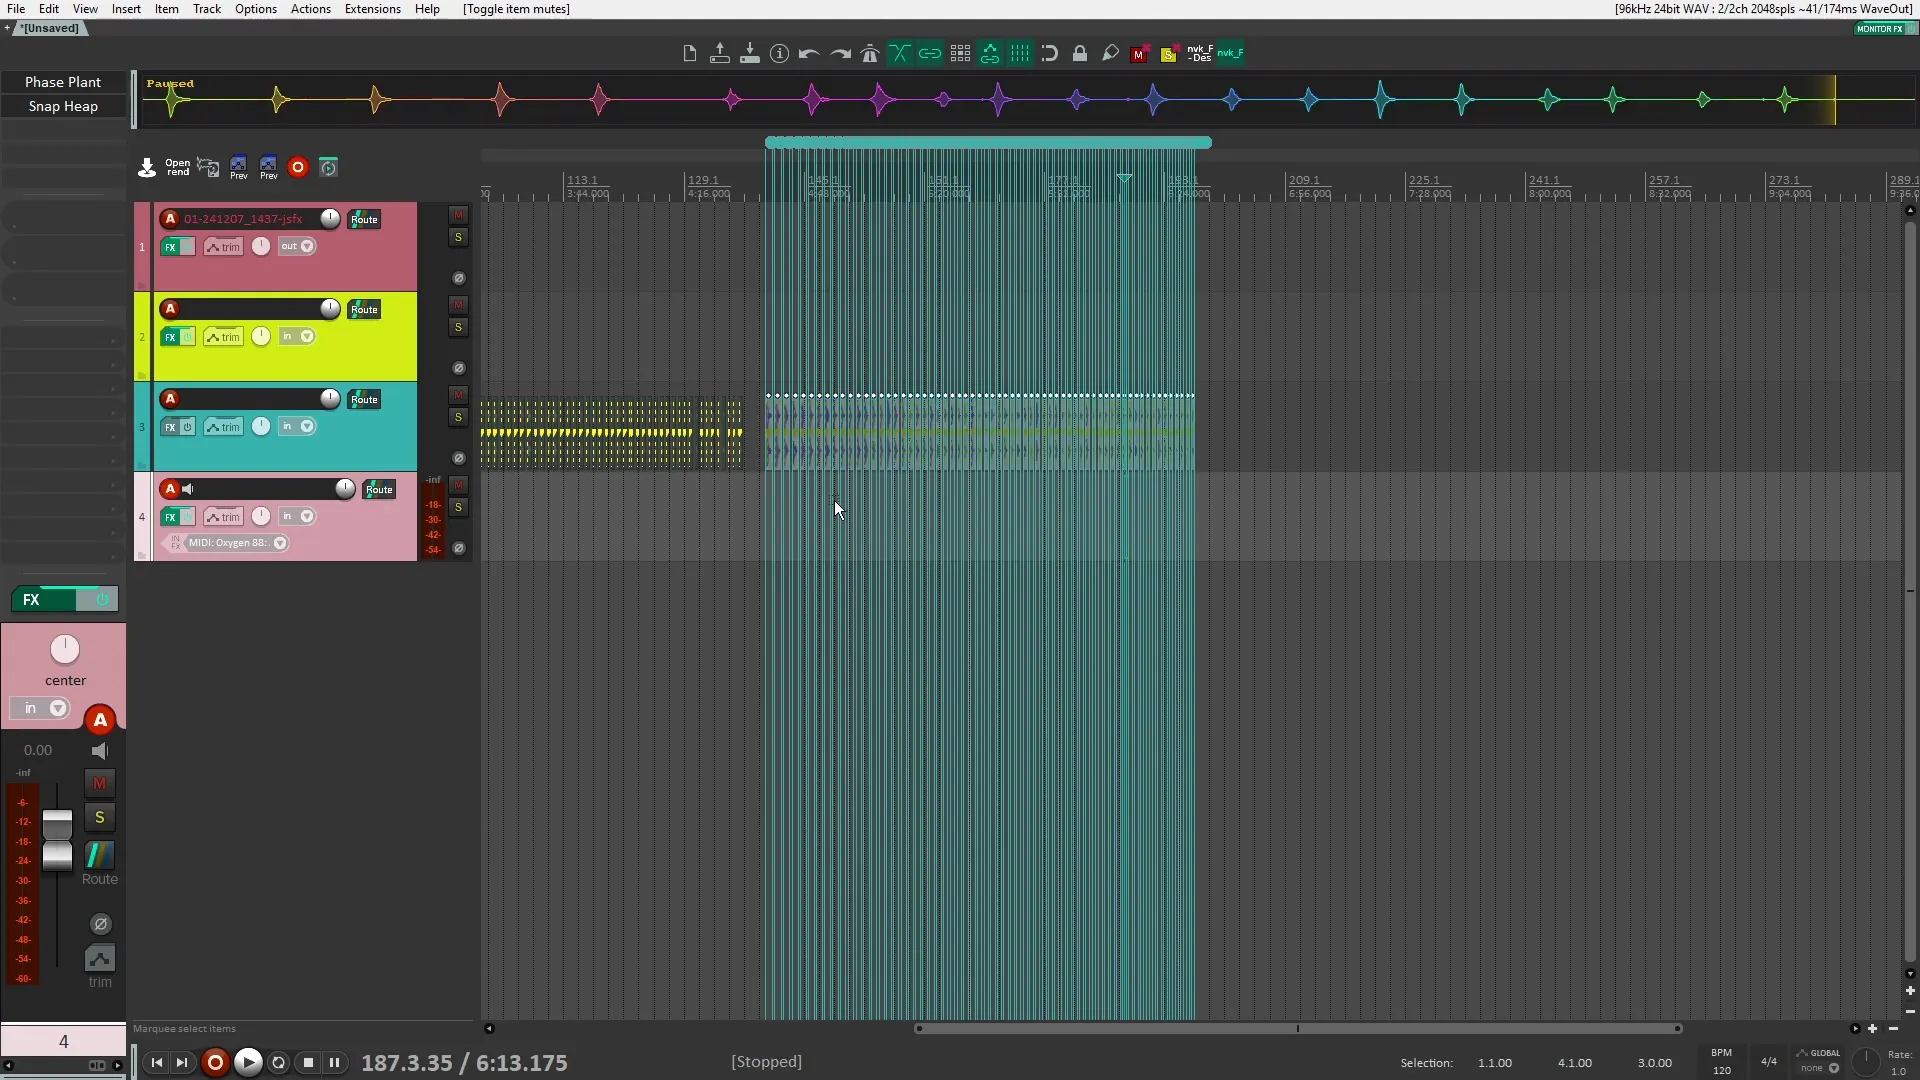Open the Insert menu

click(x=126, y=9)
